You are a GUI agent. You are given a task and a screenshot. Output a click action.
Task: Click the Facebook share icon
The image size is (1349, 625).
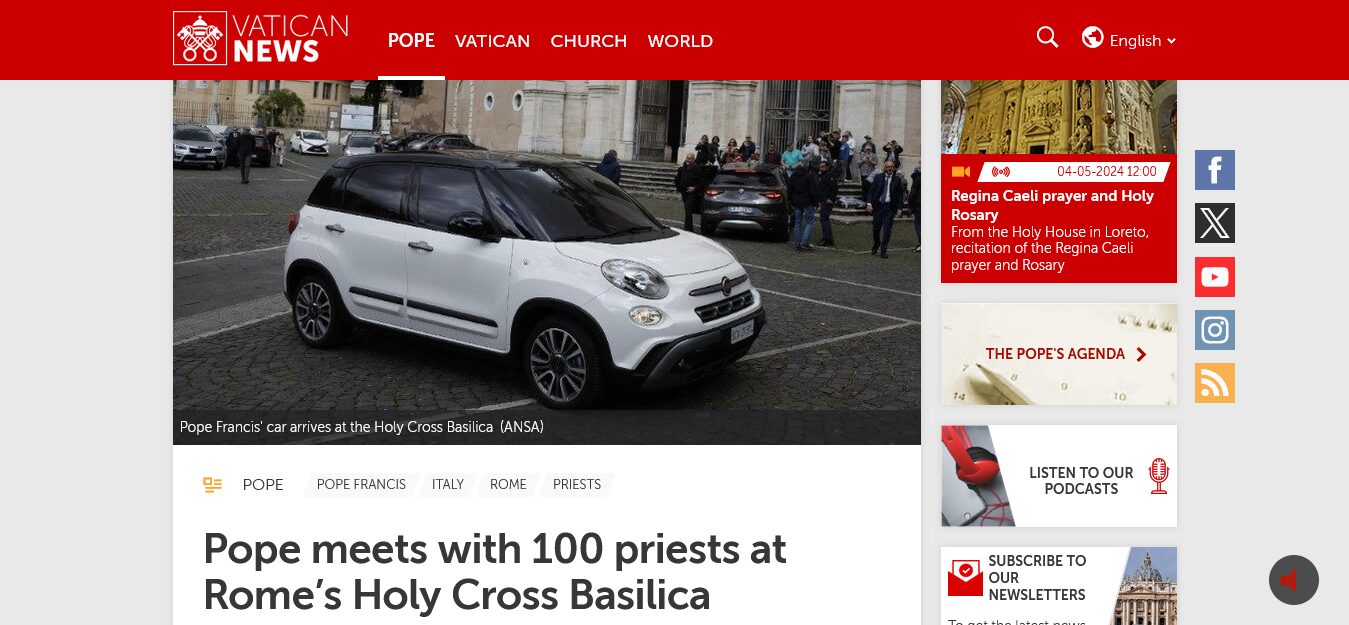click(x=1215, y=170)
